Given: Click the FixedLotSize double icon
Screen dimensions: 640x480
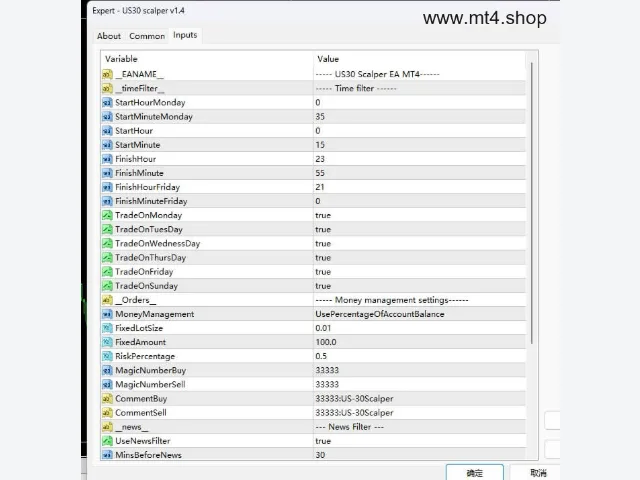Looking at the screenshot, I should [x=107, y=328].
